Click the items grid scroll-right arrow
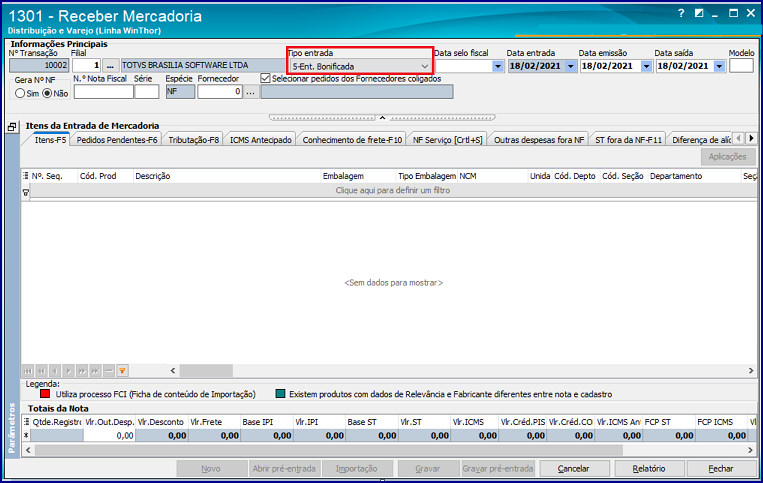The height and width of the screenshot is (483, 763). [x=751, y=371]
